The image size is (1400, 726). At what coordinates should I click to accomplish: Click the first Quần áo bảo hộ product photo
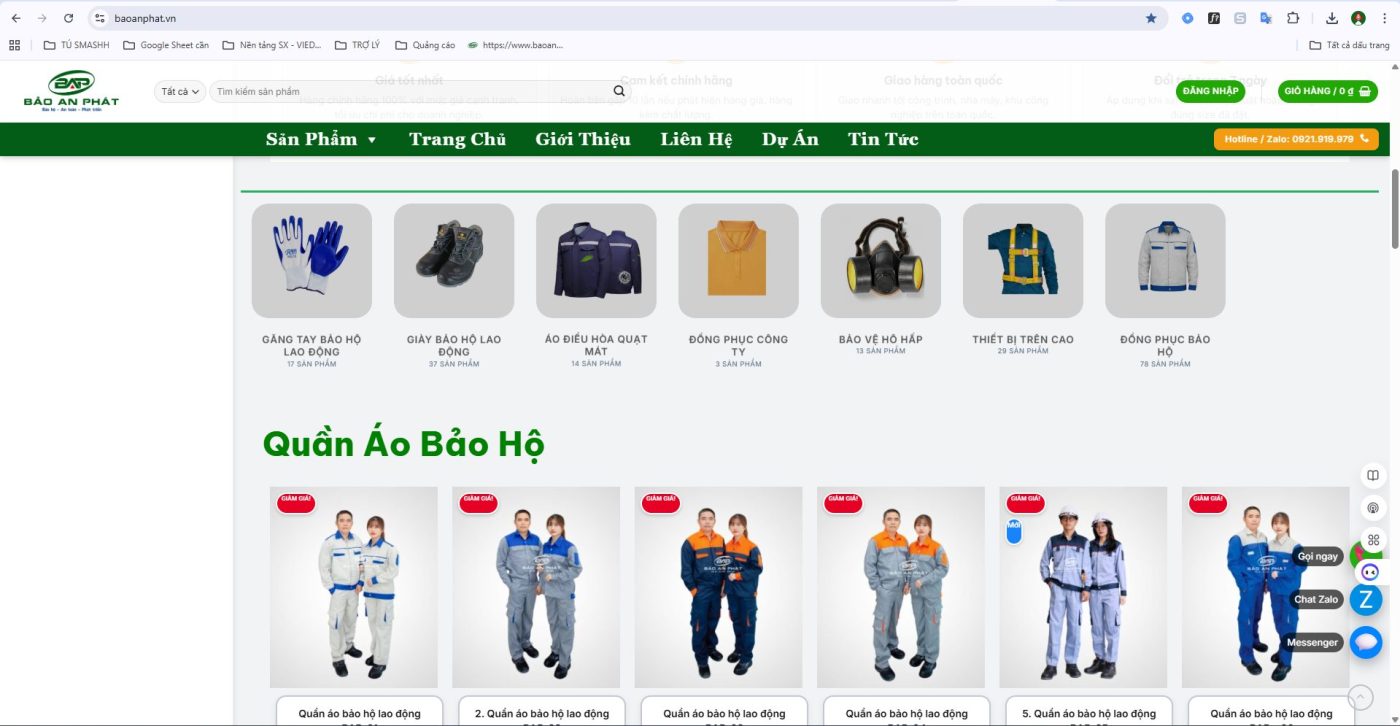(353, 586)
